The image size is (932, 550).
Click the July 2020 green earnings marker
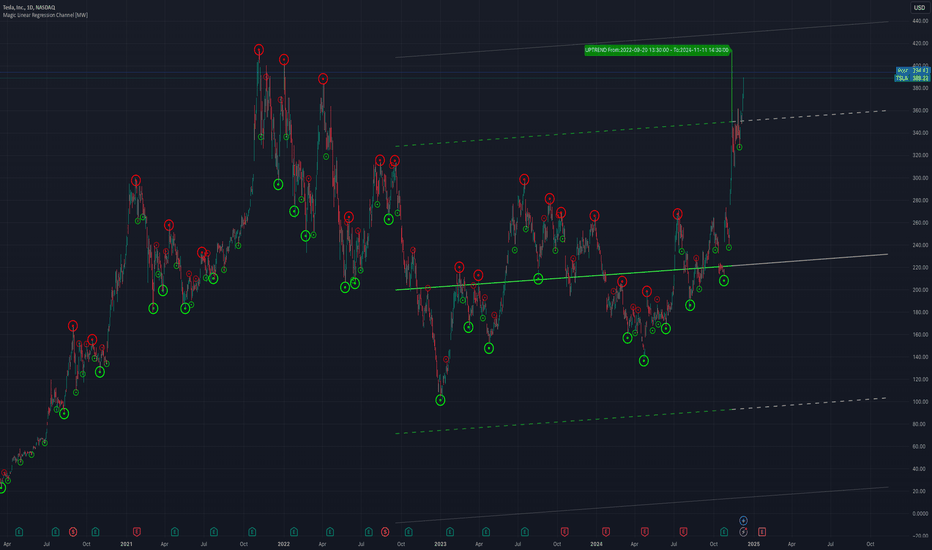click(x=55, y=532)
